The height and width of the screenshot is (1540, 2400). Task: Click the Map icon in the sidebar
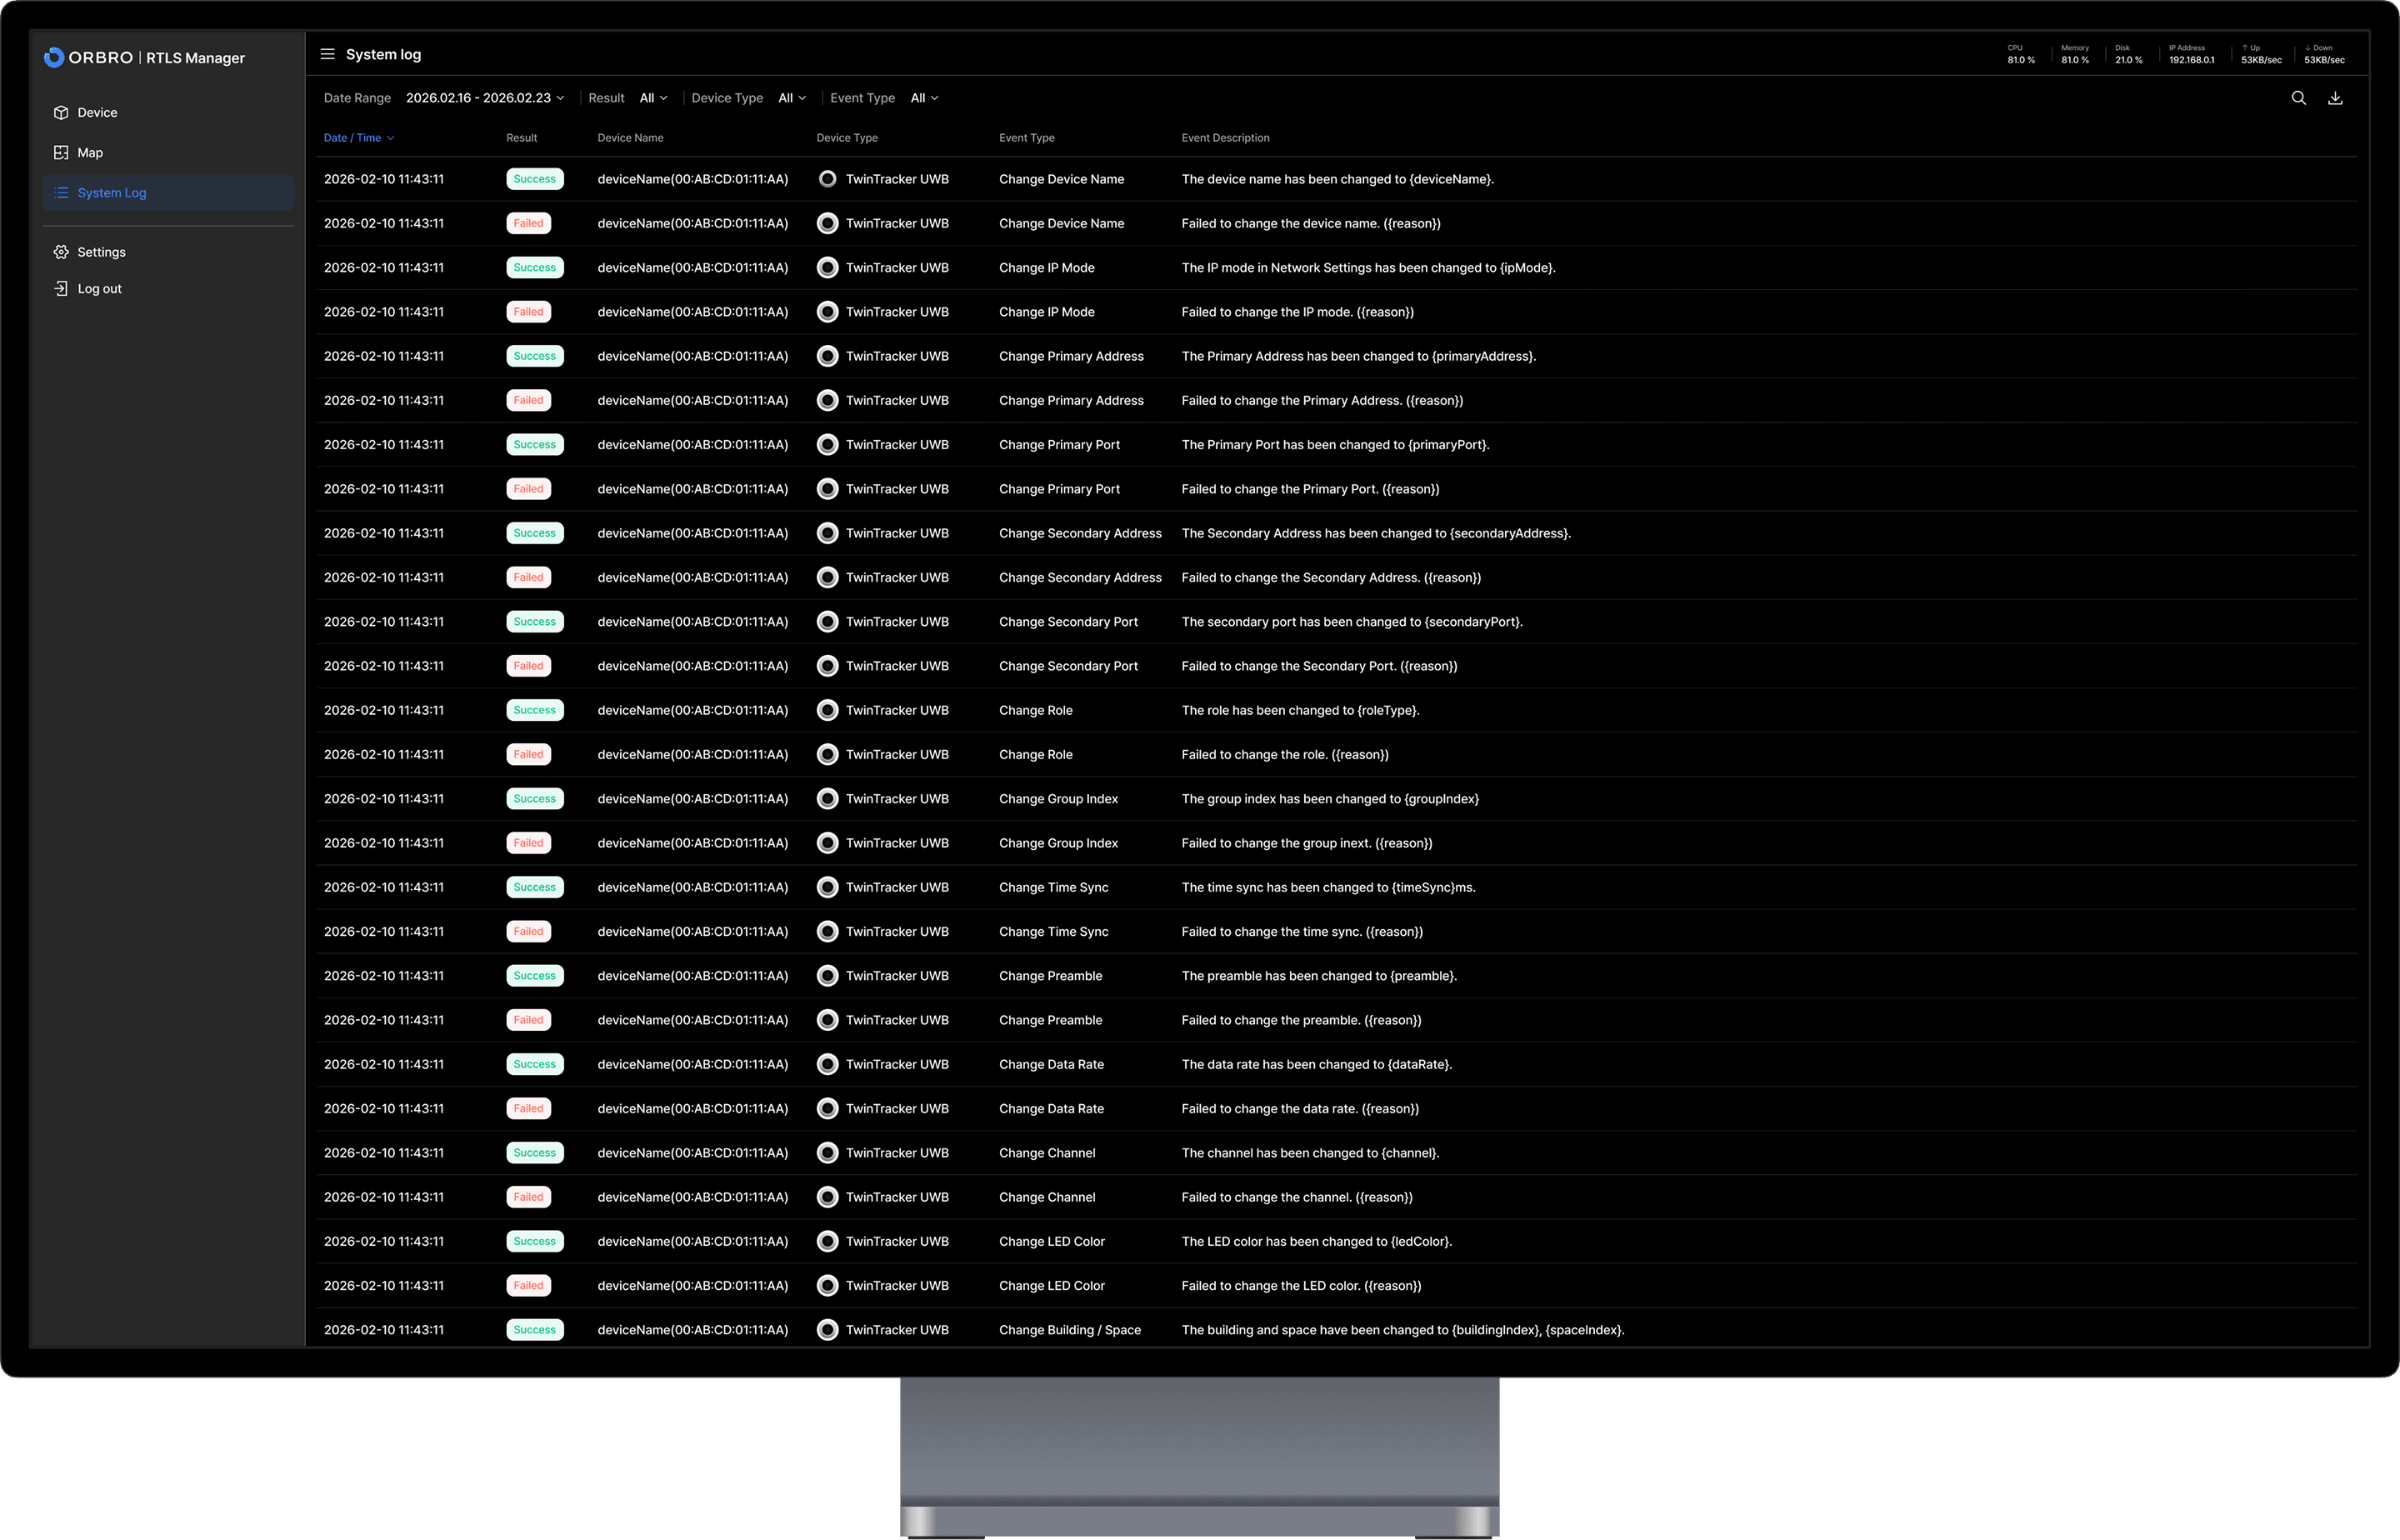[61, 152]
